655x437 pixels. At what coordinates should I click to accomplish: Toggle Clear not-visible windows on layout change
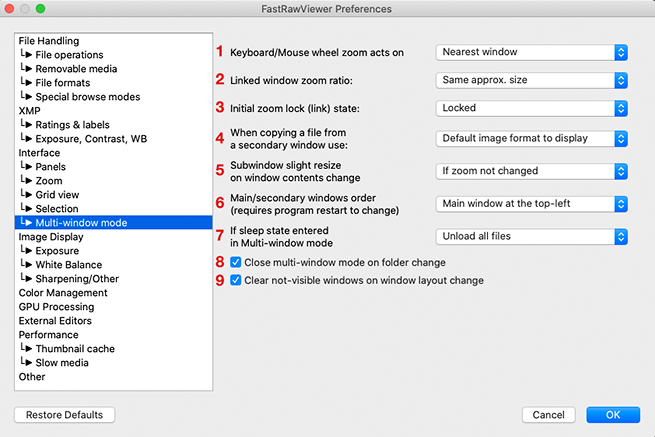click(236, 281)
